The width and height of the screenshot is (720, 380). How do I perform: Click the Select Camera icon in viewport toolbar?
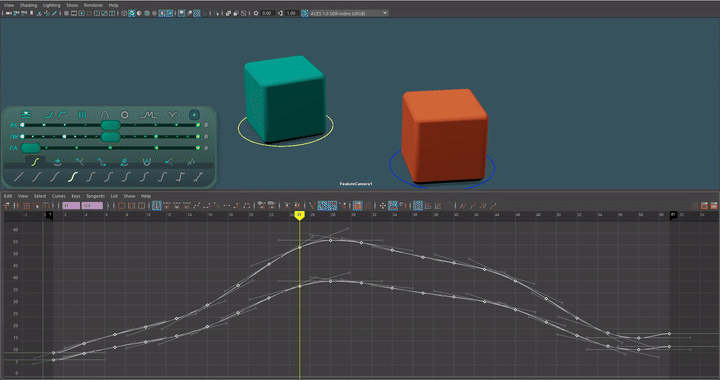9,13
